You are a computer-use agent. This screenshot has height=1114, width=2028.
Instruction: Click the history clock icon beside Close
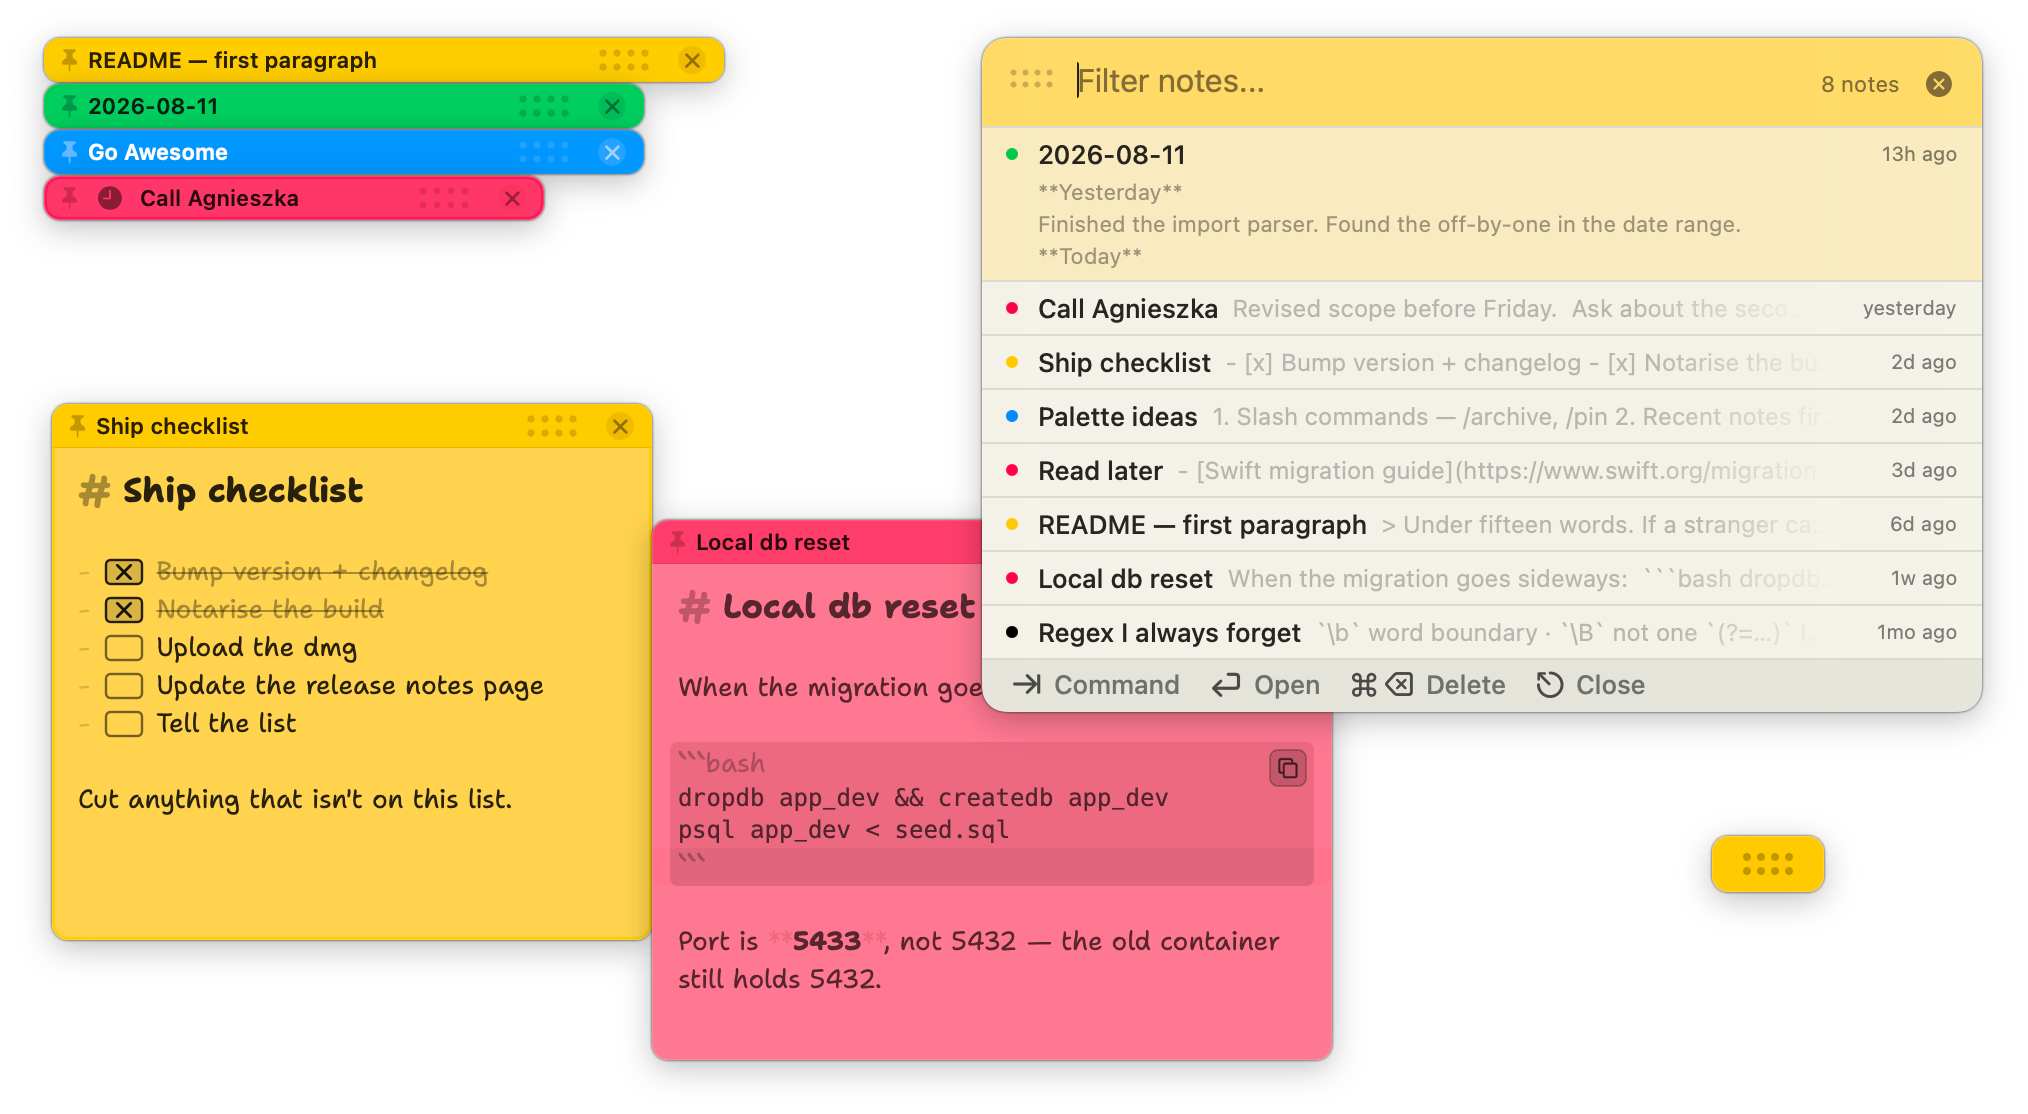[1550, 685]
